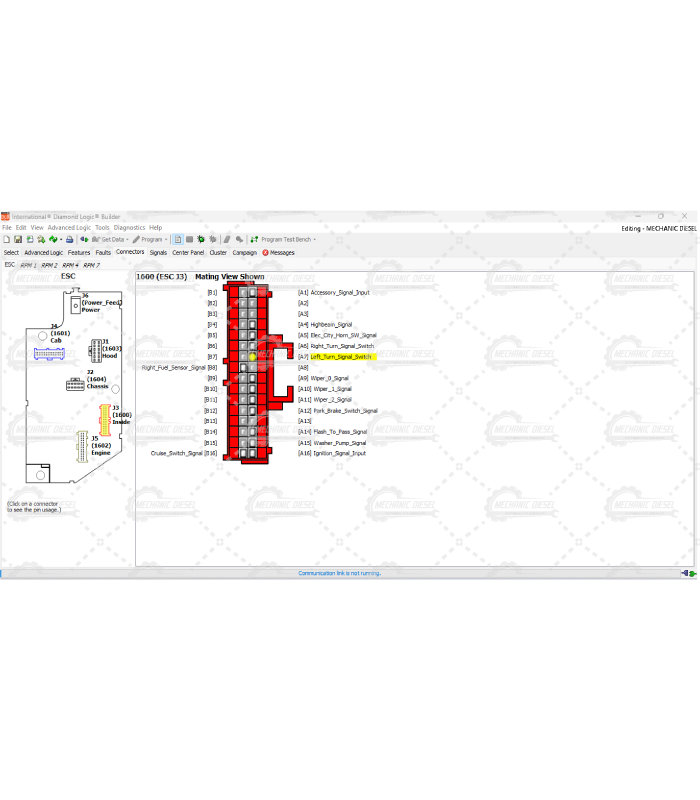
Task: Select the J2 Chassis connector
Action: [75, 385]
